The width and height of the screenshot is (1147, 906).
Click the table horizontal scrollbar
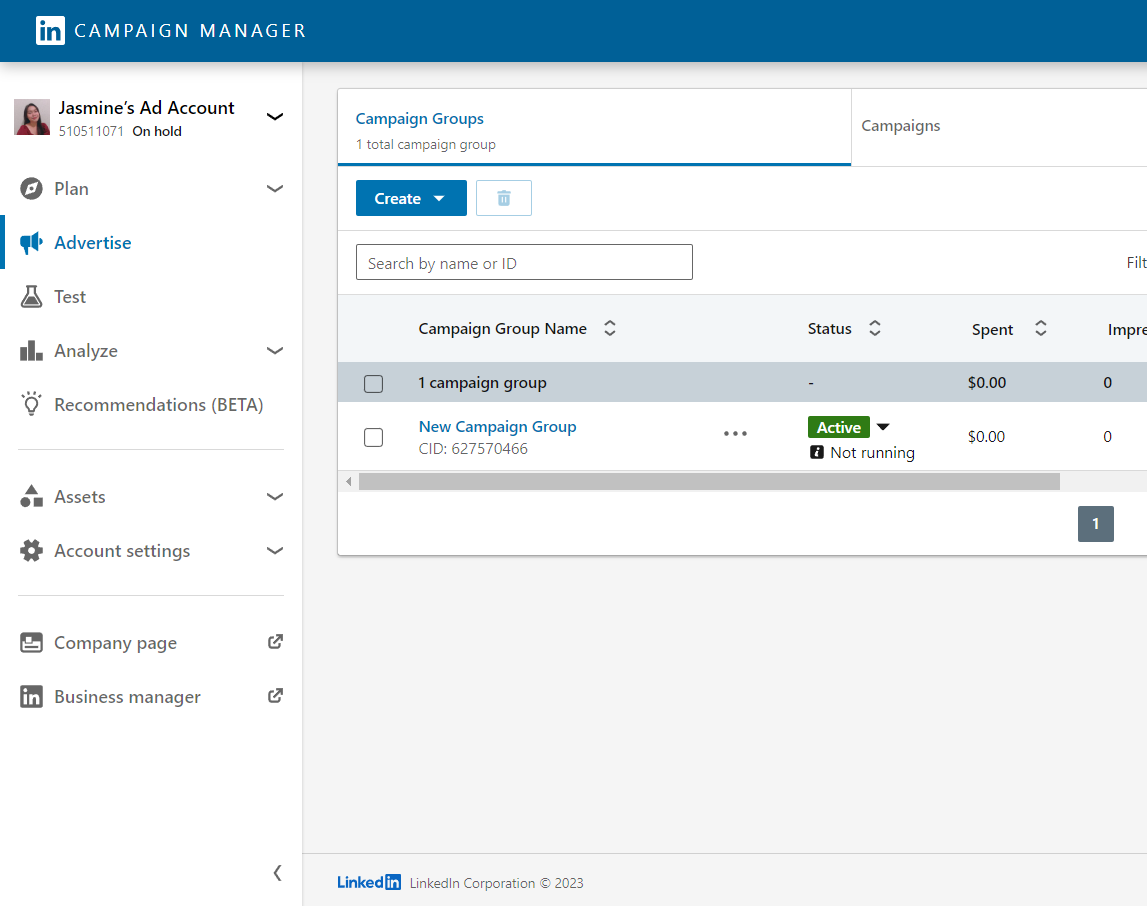click(x=709, y=482)
